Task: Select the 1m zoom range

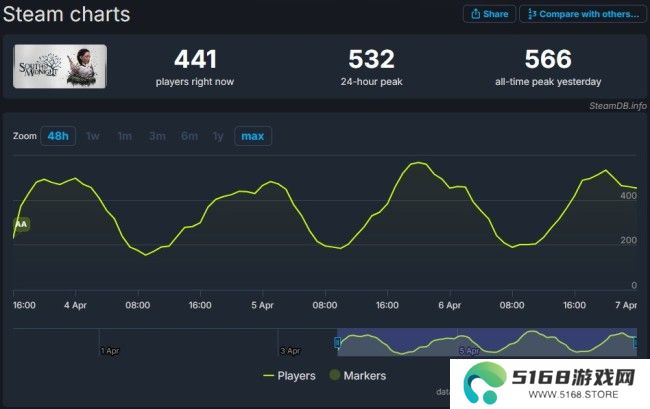Action: (125, 136)
